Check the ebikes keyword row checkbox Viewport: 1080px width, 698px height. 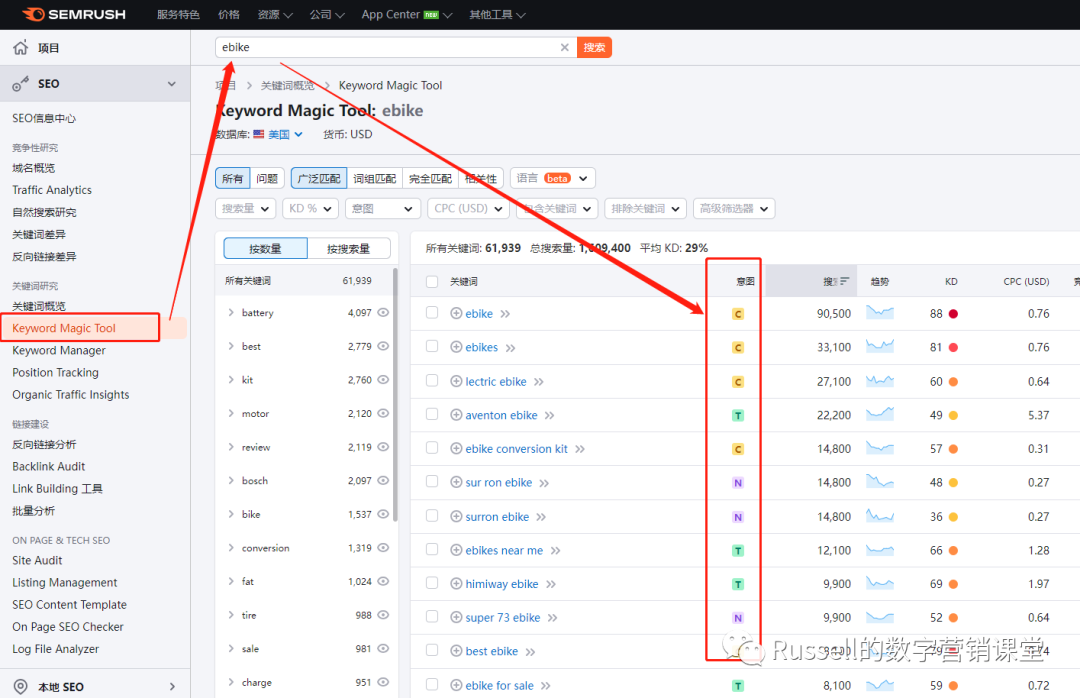tap(432, 346)
